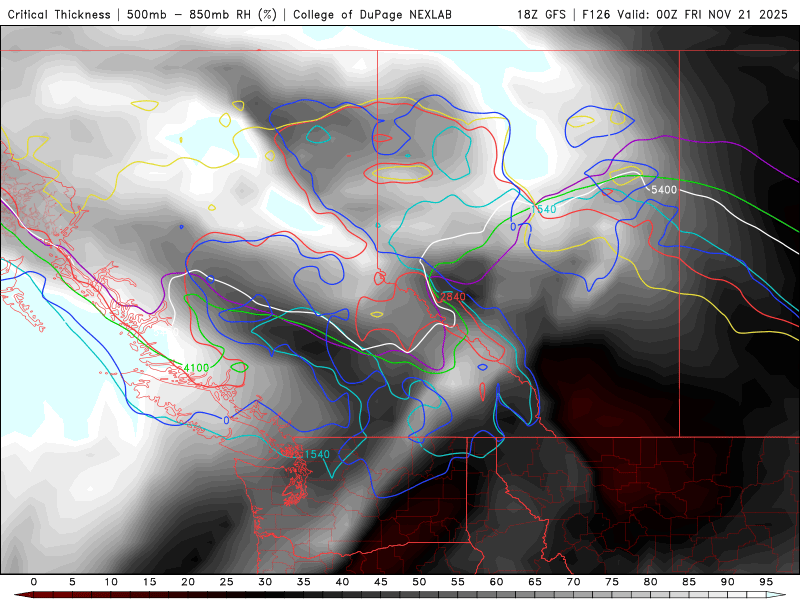
Task: Click the colorbar tick label "0"
Action: tap(34, 582)
